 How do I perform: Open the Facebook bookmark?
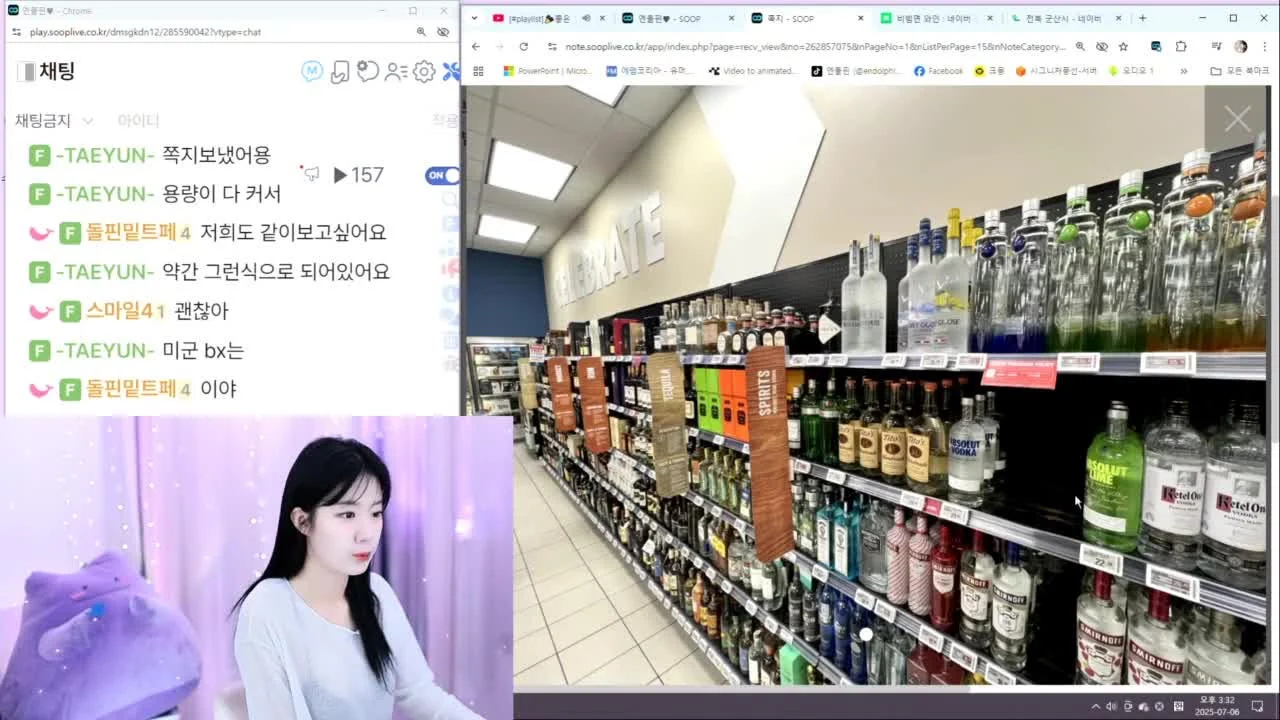(x=938, y=71)
